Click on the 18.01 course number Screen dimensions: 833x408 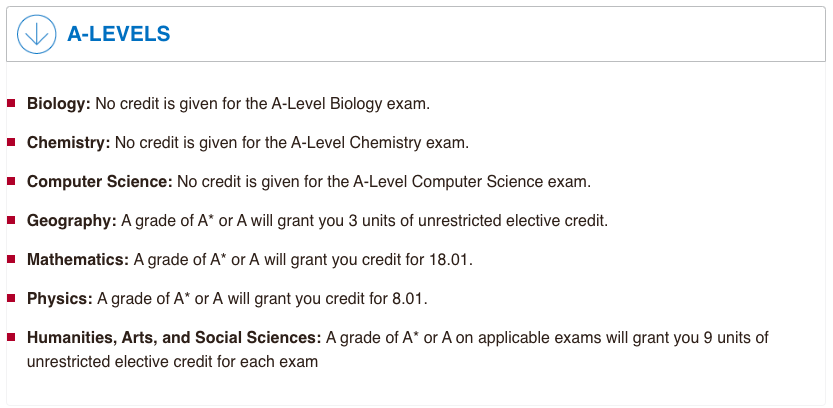(x=449, y=260)
